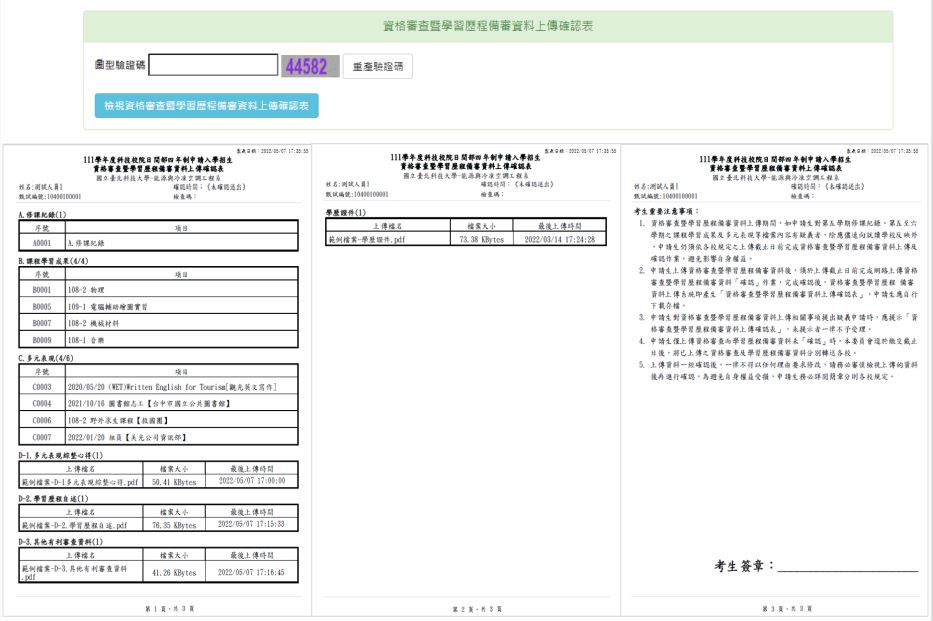This screenshot has width=933, height=621.
Task: Select row B0001 '108-2 物理'
Action: [x=158, y=290]
